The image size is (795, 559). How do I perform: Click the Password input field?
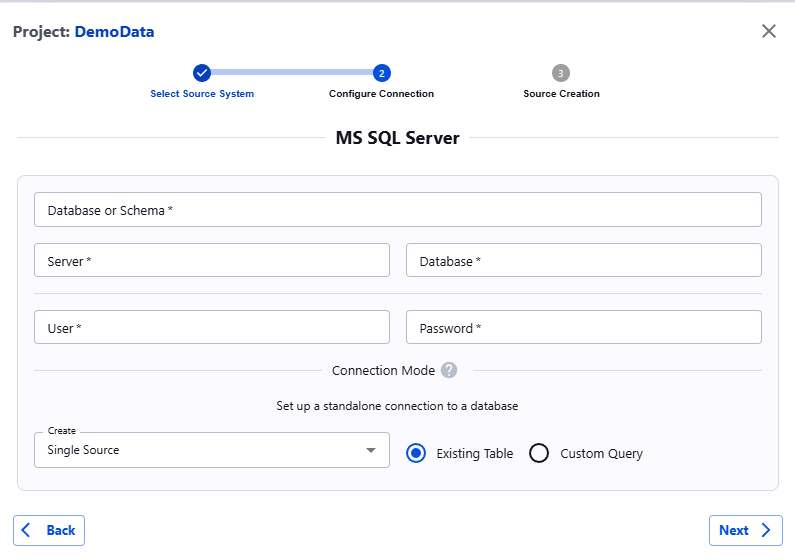pyautogui.click(x=583, y=327)
